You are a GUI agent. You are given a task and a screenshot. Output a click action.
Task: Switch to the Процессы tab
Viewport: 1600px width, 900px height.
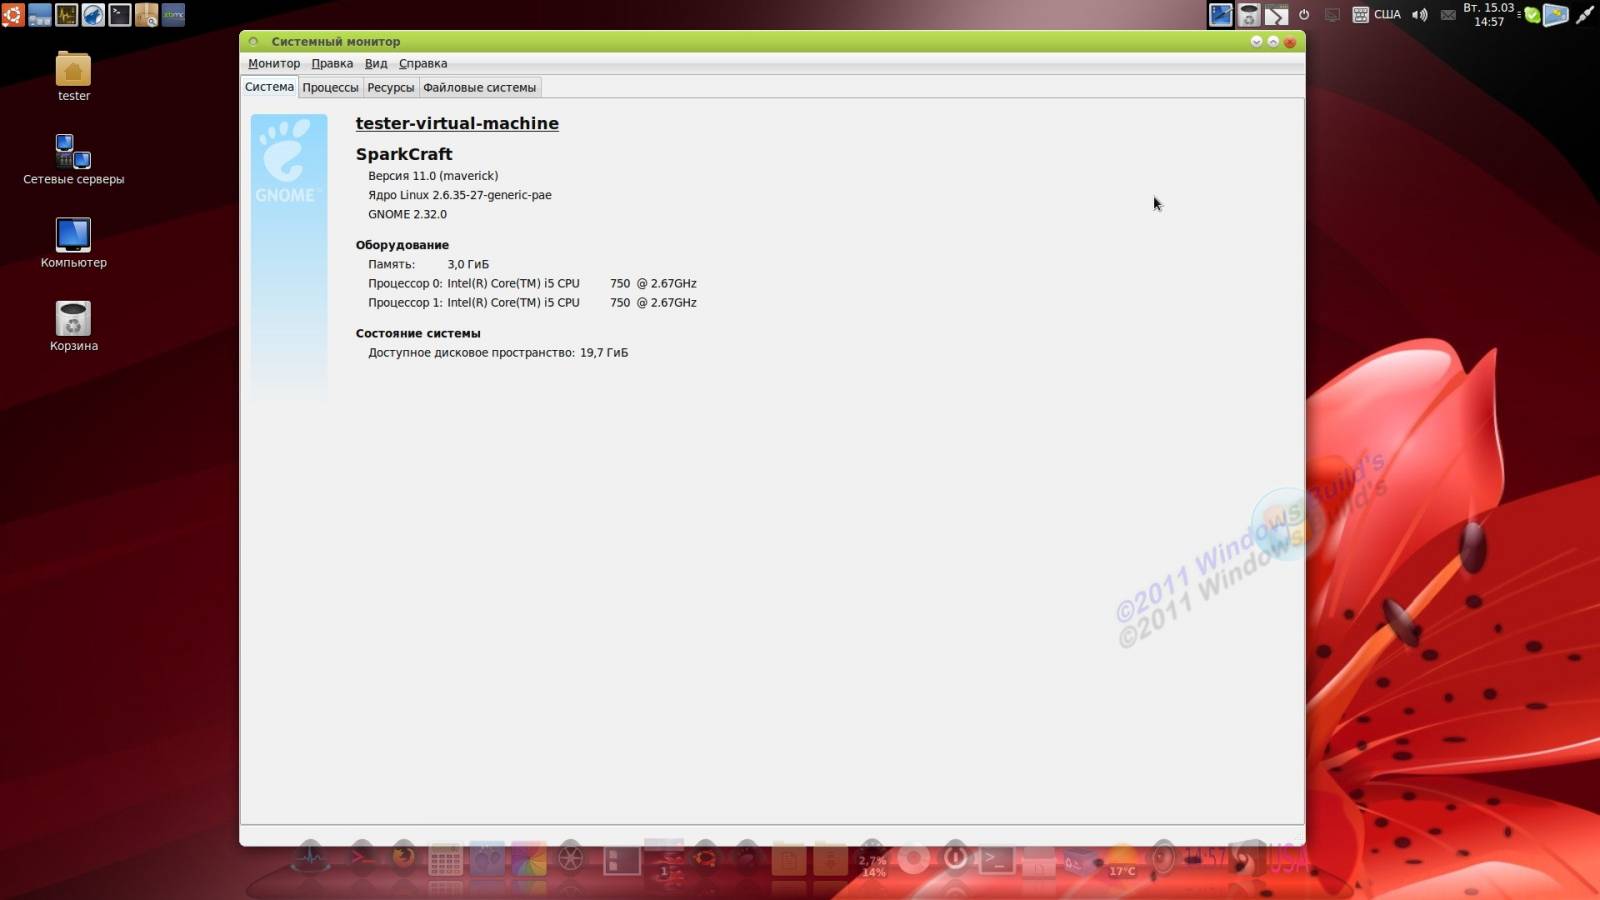coord(330,88)
